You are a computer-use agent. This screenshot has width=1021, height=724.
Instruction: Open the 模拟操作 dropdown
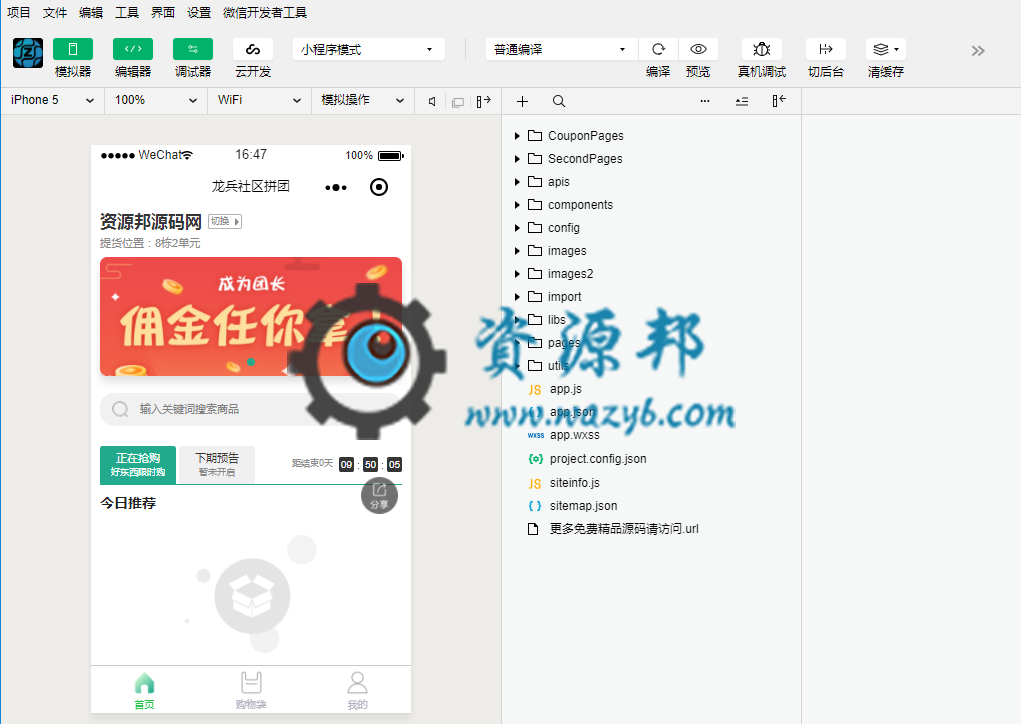363,100
